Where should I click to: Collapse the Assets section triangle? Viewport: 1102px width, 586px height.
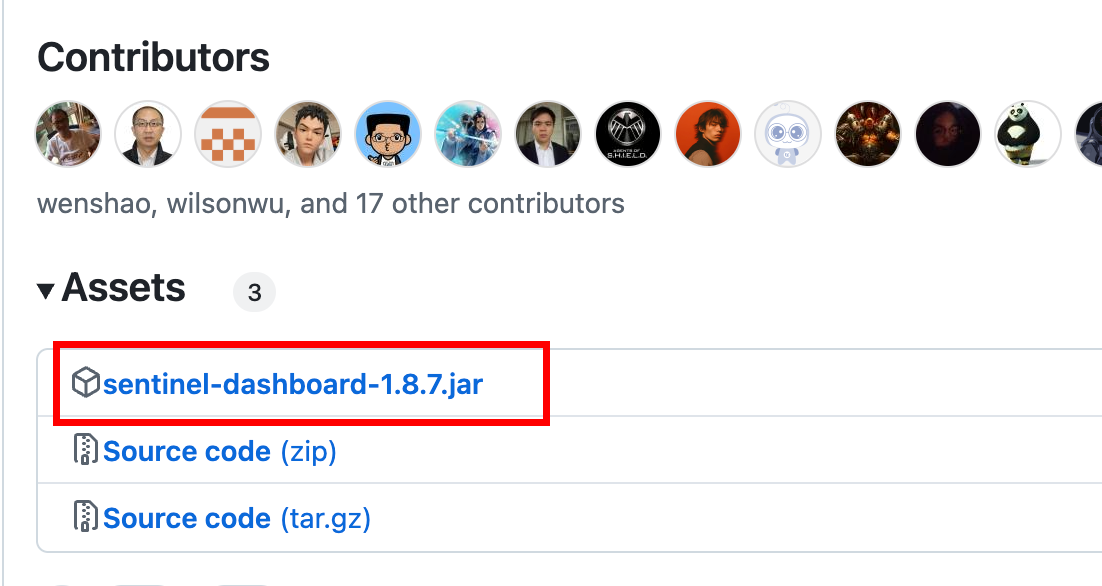pyautogui.click(x=46, y=290)
